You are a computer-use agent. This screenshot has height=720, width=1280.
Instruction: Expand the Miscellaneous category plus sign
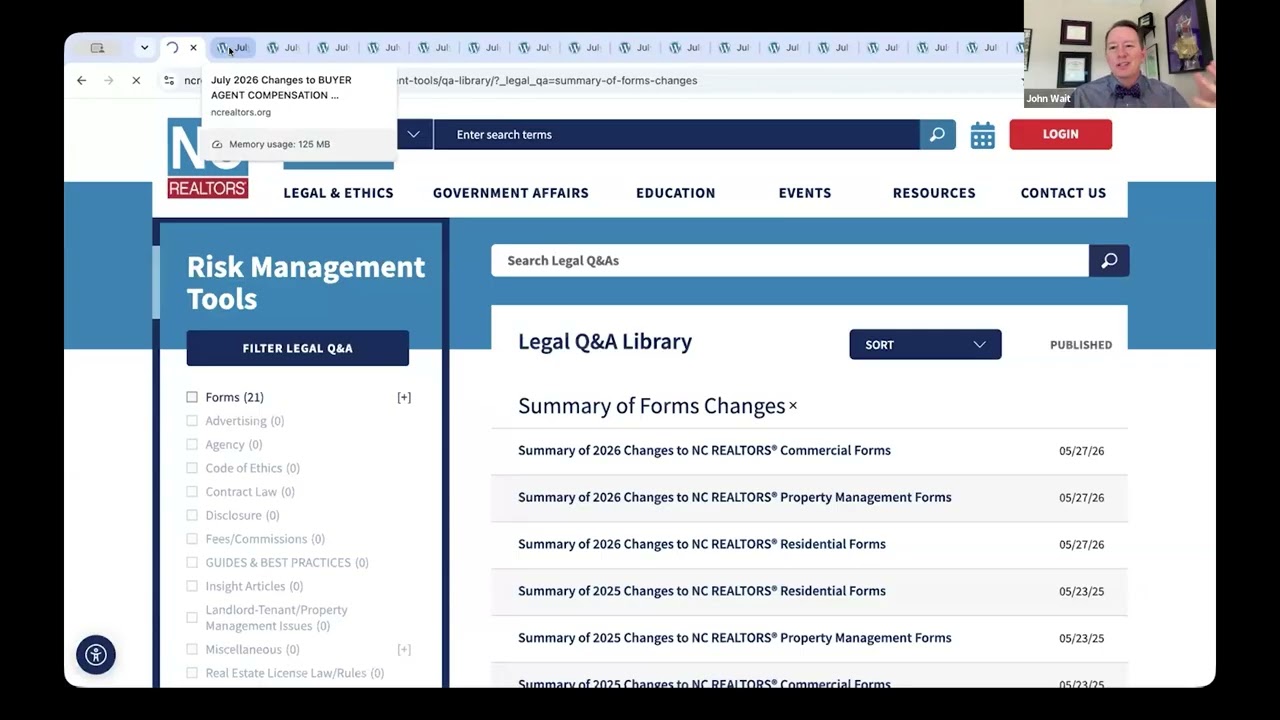(404, 650)
